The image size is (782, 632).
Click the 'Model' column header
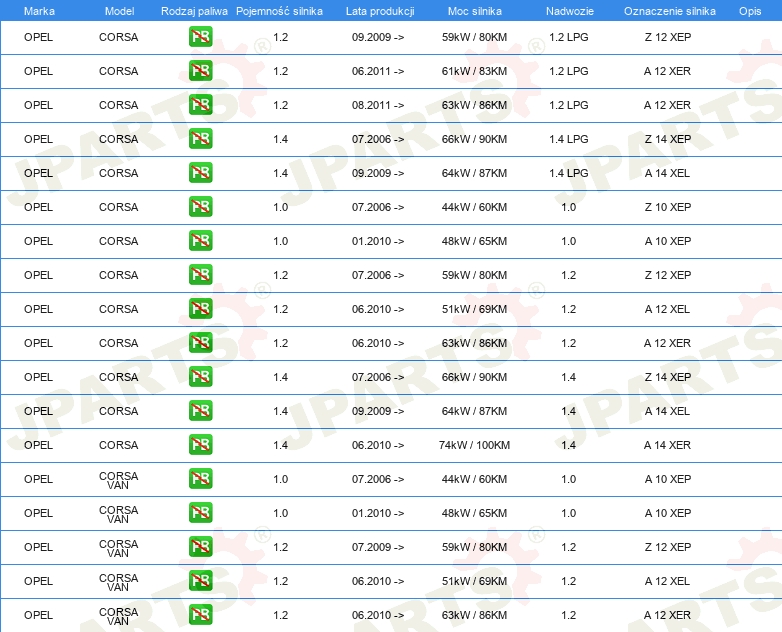click(119, 11)
